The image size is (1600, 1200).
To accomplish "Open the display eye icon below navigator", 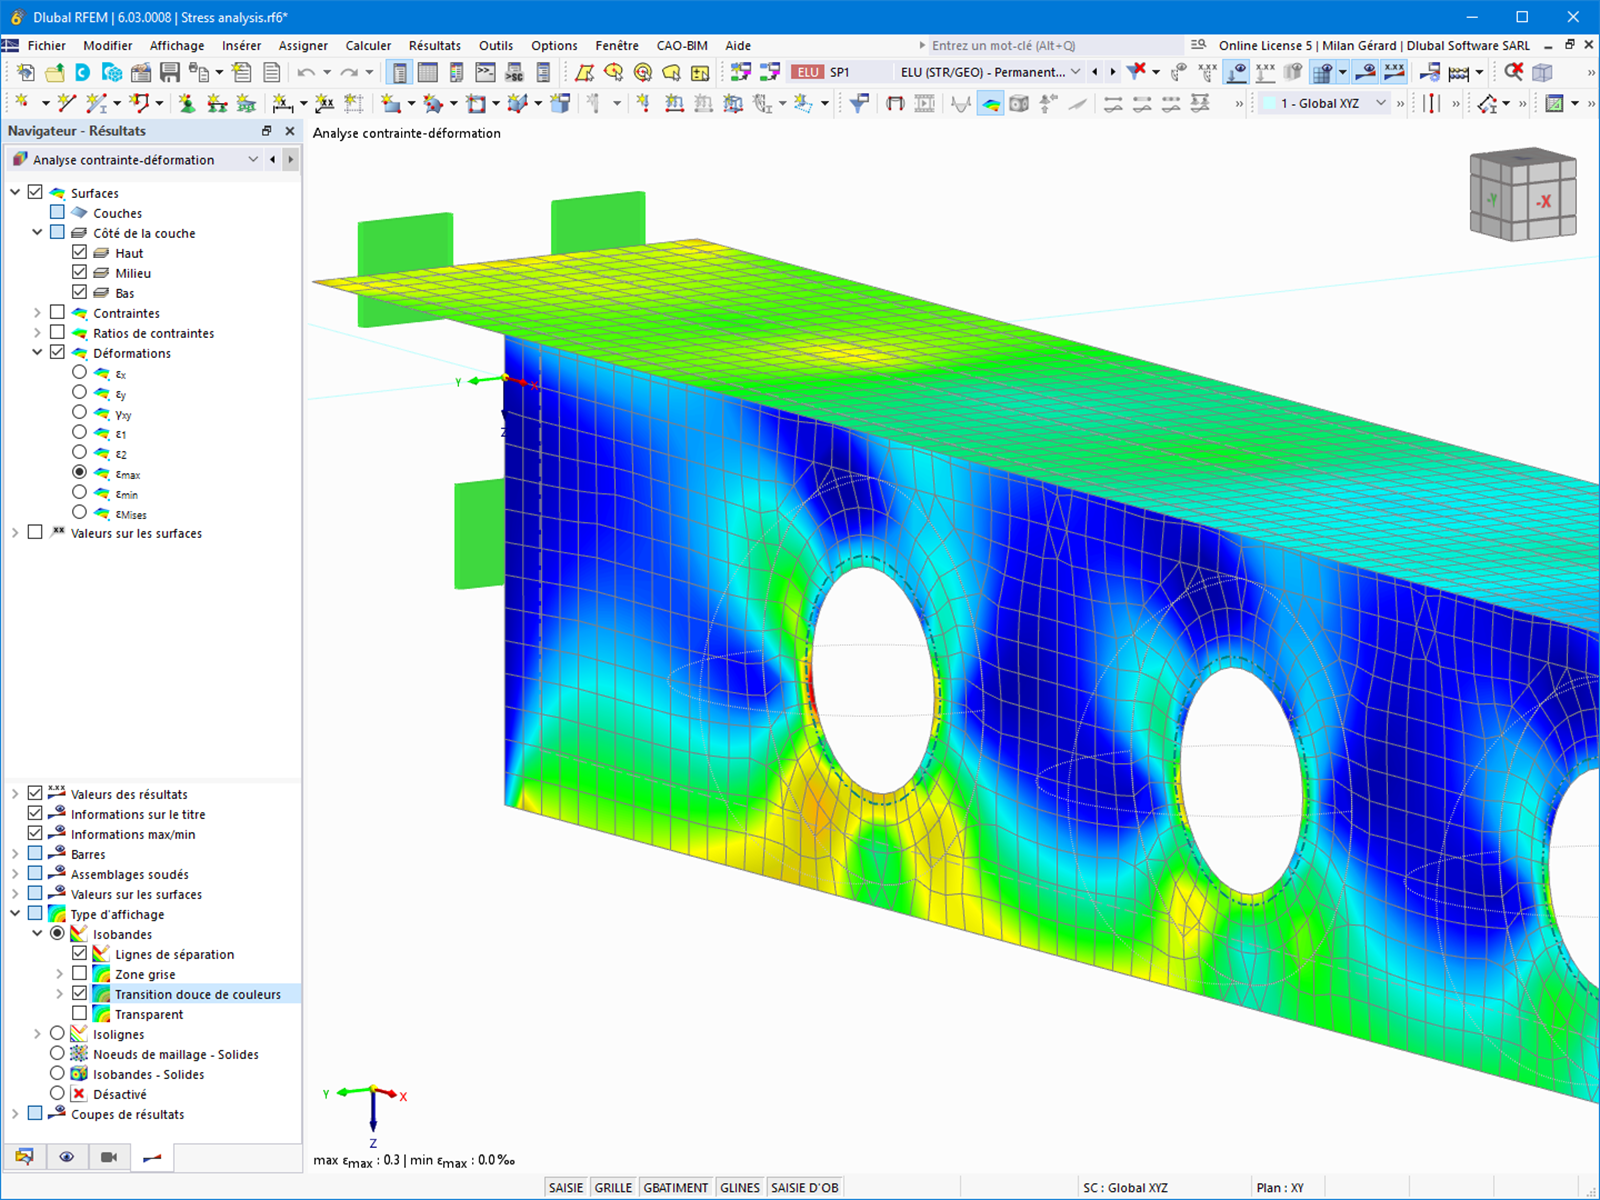I will (x=67, y=1156).
